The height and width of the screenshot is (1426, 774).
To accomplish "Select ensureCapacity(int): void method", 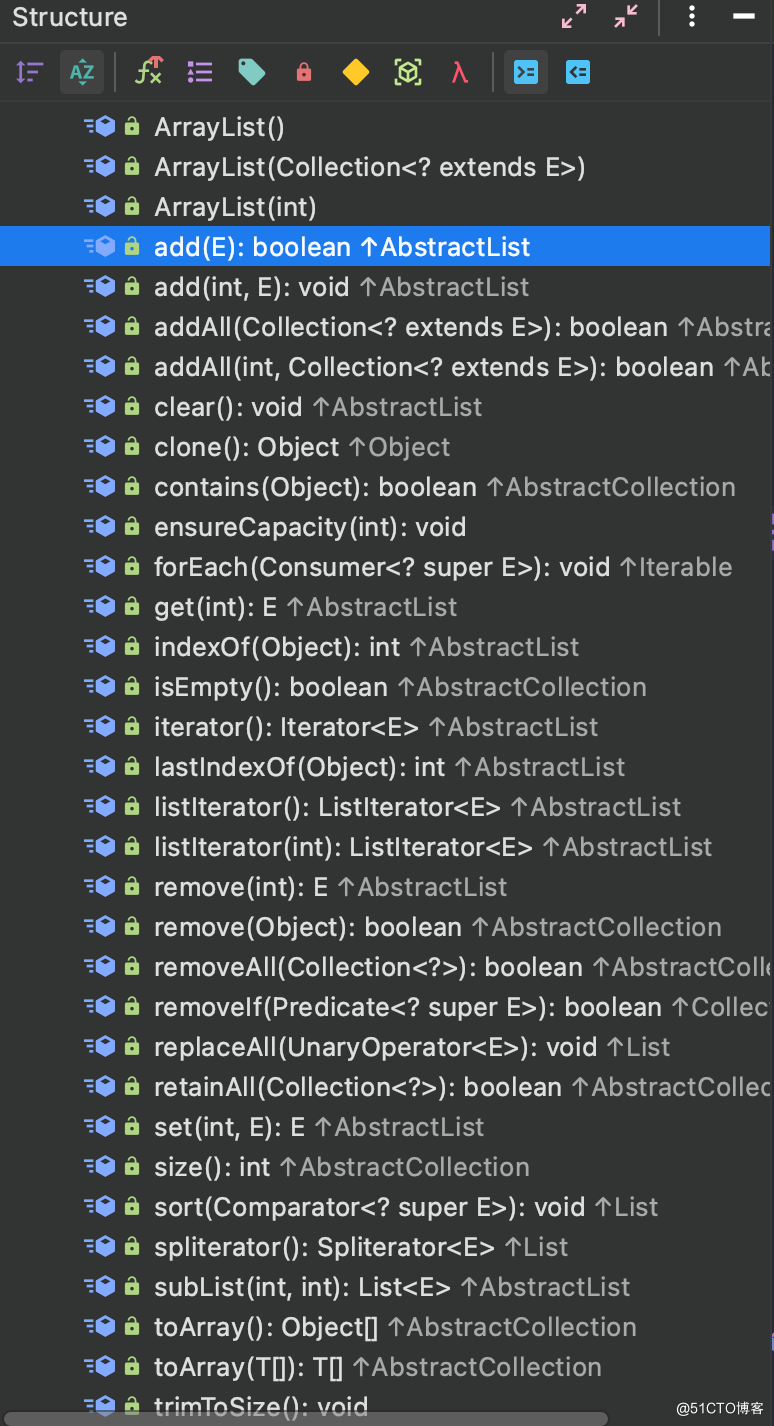I will click(x=310, y=527).
